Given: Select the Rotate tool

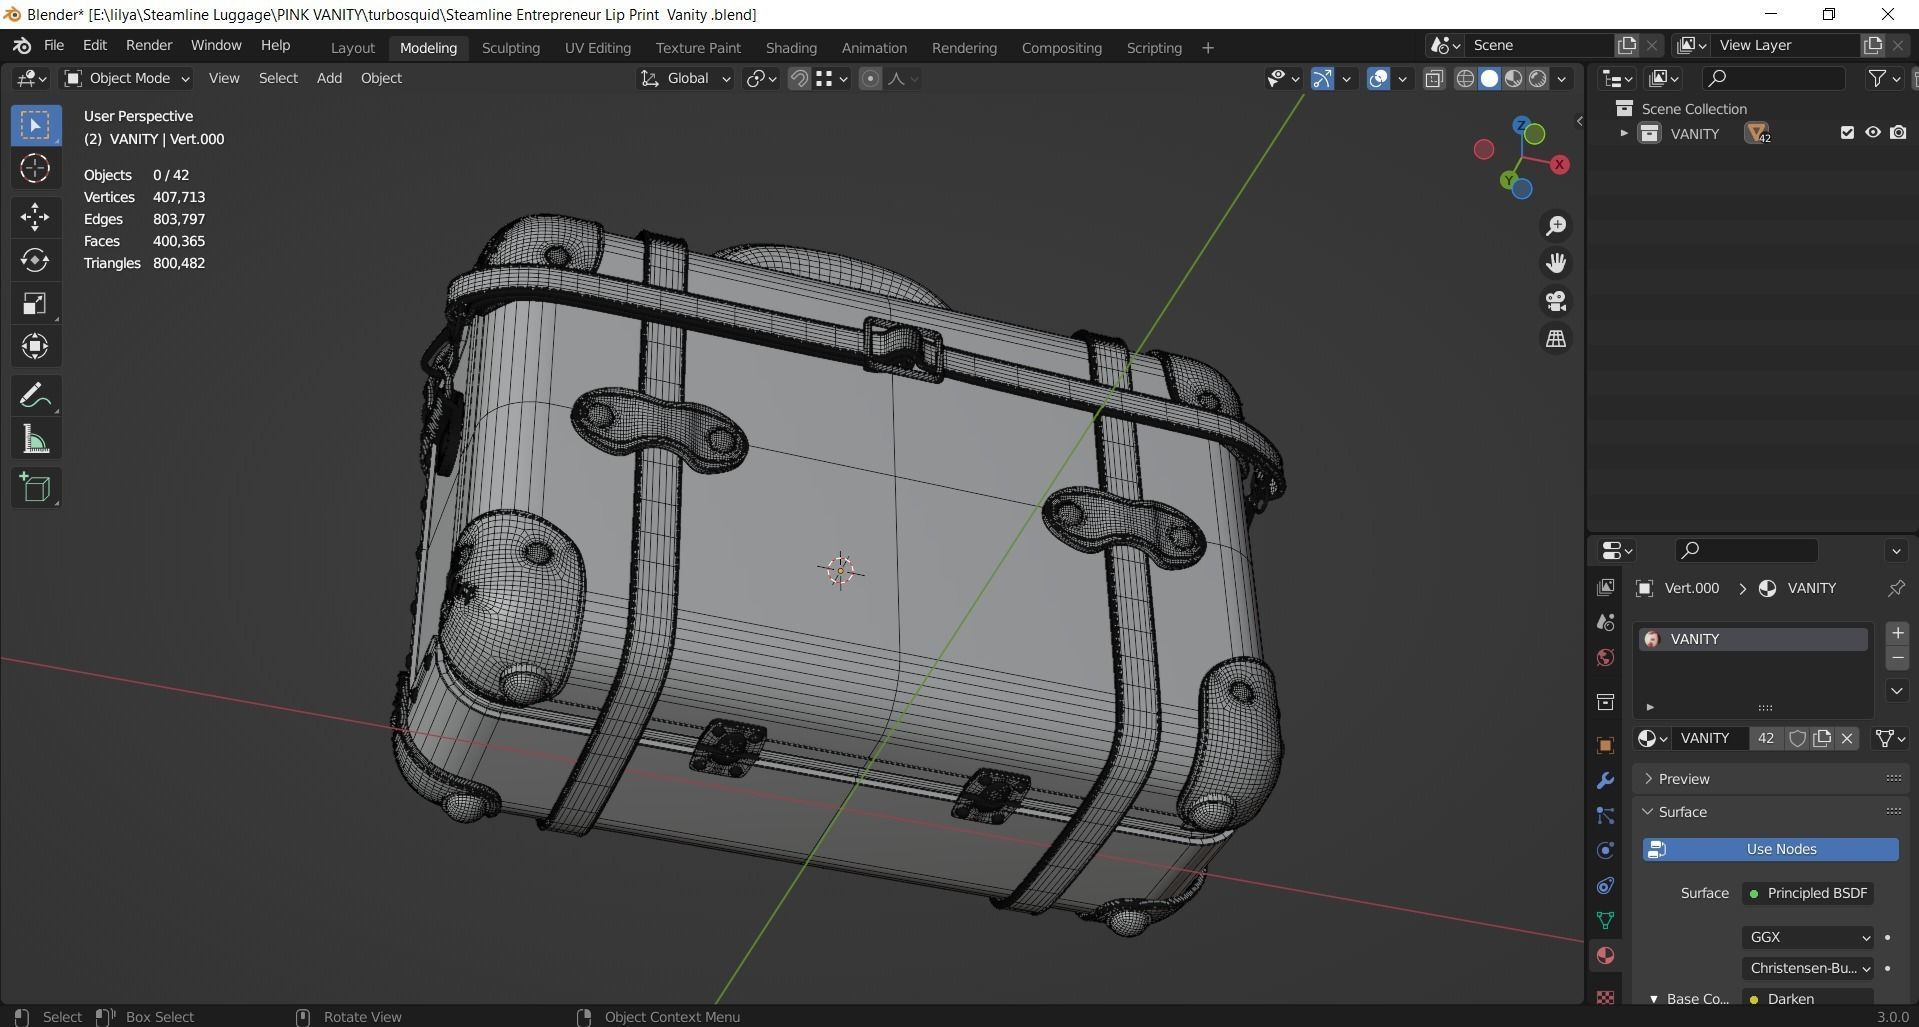Looking at the screenshot, I should 35,260.
